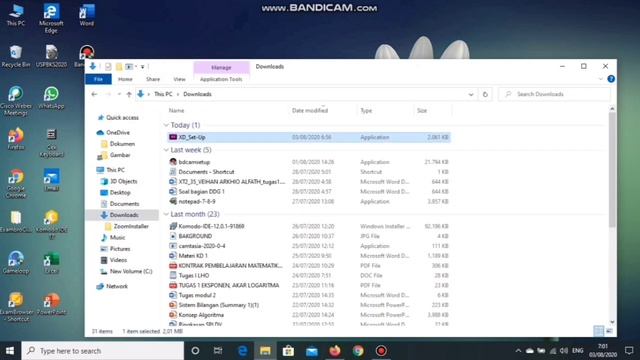
Task: Launch Microsoft Edge from taskbar
Action: 242,351
